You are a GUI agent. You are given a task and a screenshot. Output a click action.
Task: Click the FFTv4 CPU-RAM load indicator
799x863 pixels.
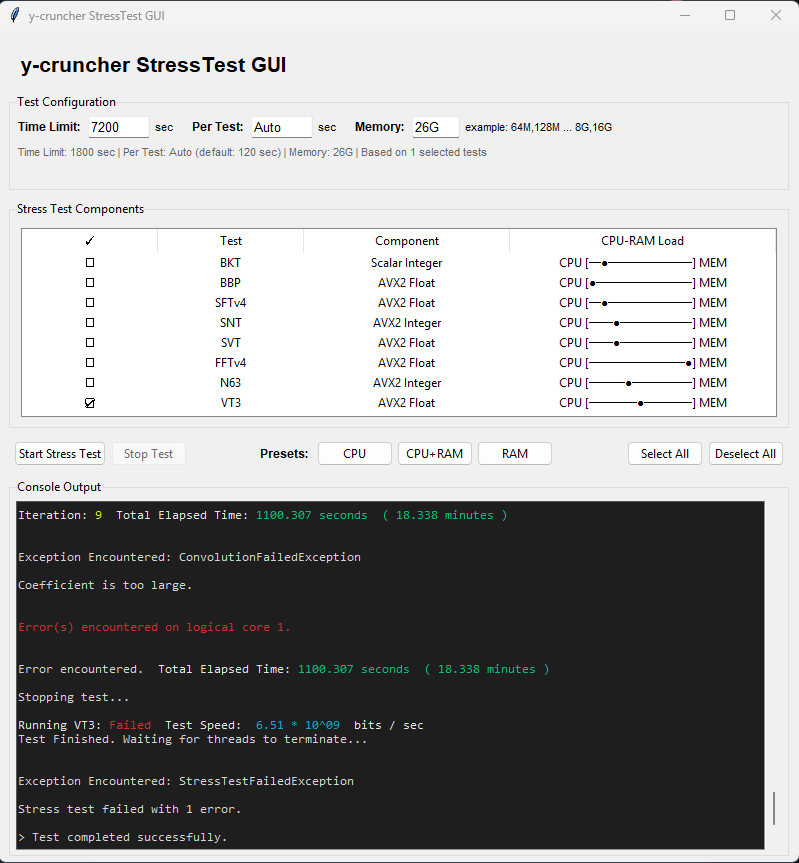[x=643, y=363]
